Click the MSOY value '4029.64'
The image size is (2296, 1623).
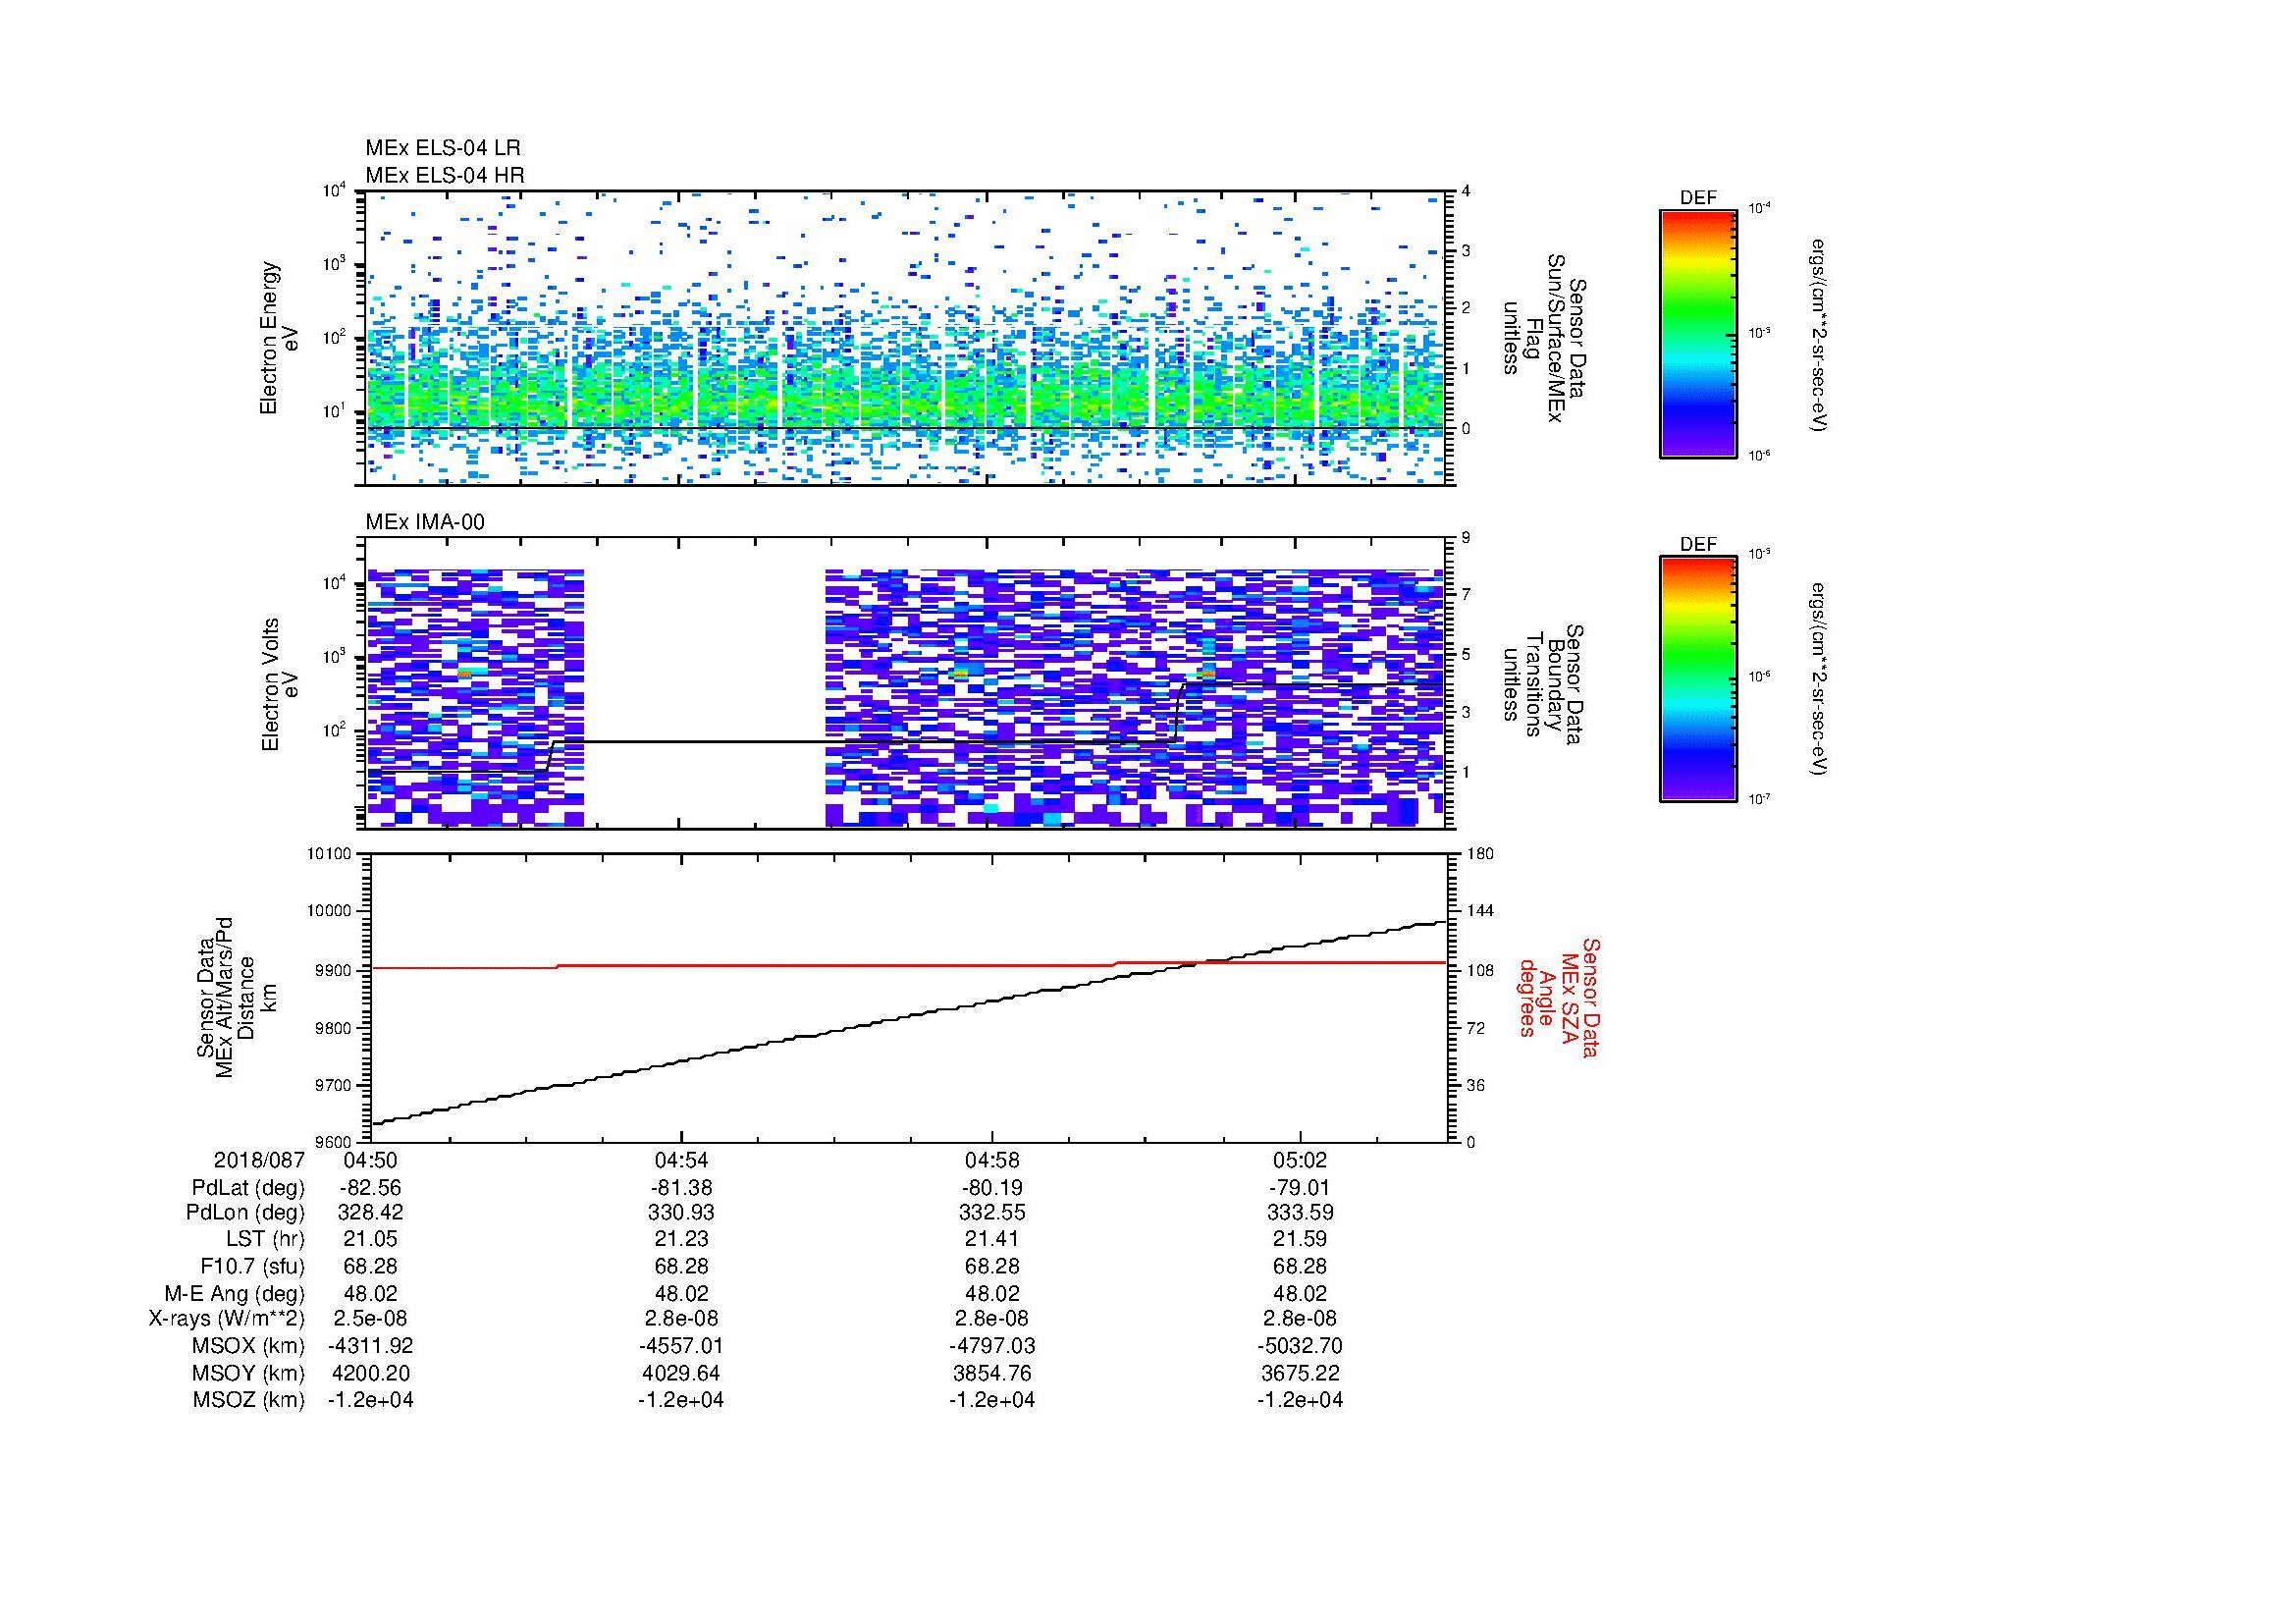coord(681,1373)
